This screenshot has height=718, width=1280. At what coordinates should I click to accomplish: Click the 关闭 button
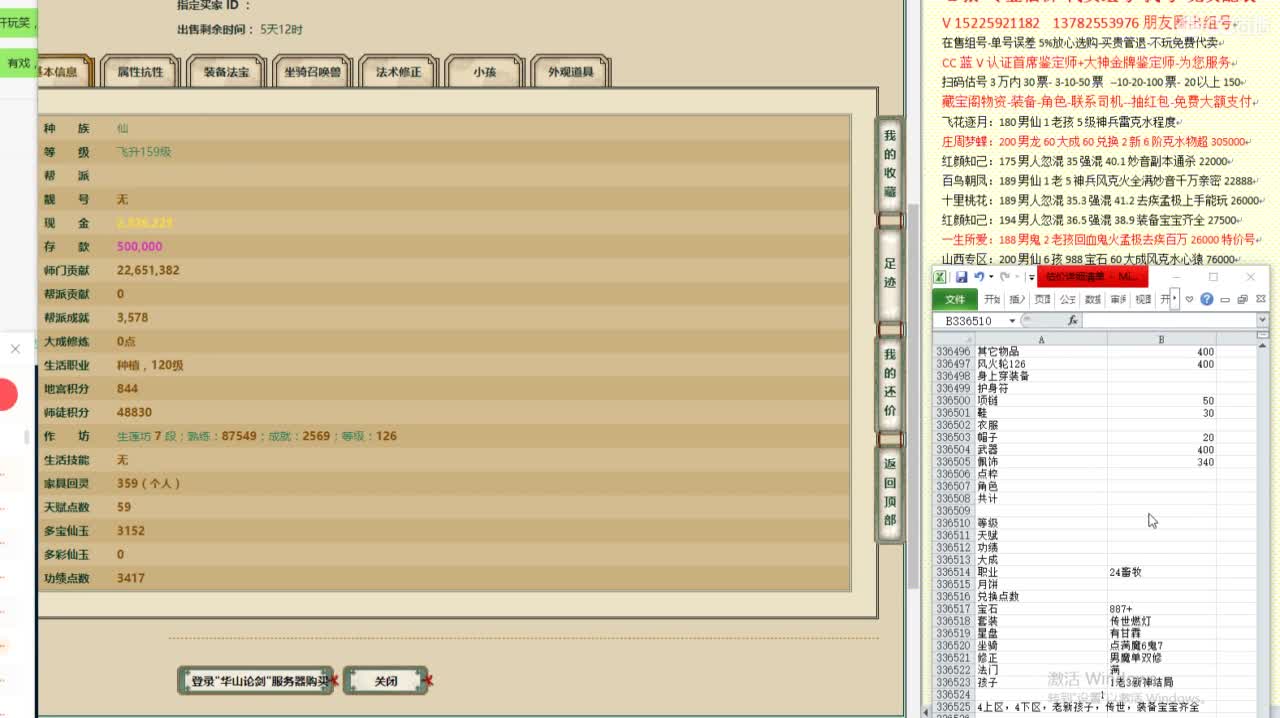385,681
